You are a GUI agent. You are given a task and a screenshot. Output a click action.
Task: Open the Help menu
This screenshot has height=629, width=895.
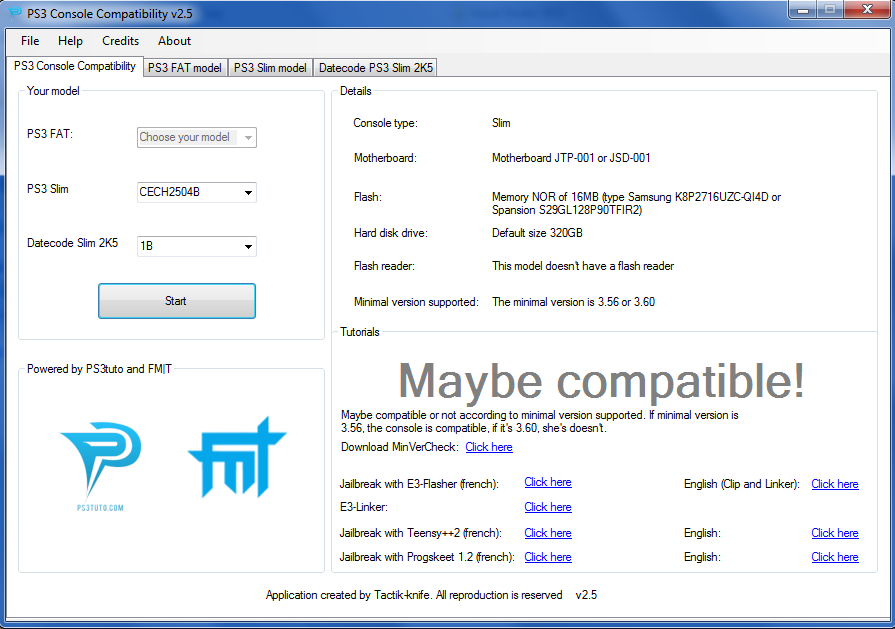[70, 41]
